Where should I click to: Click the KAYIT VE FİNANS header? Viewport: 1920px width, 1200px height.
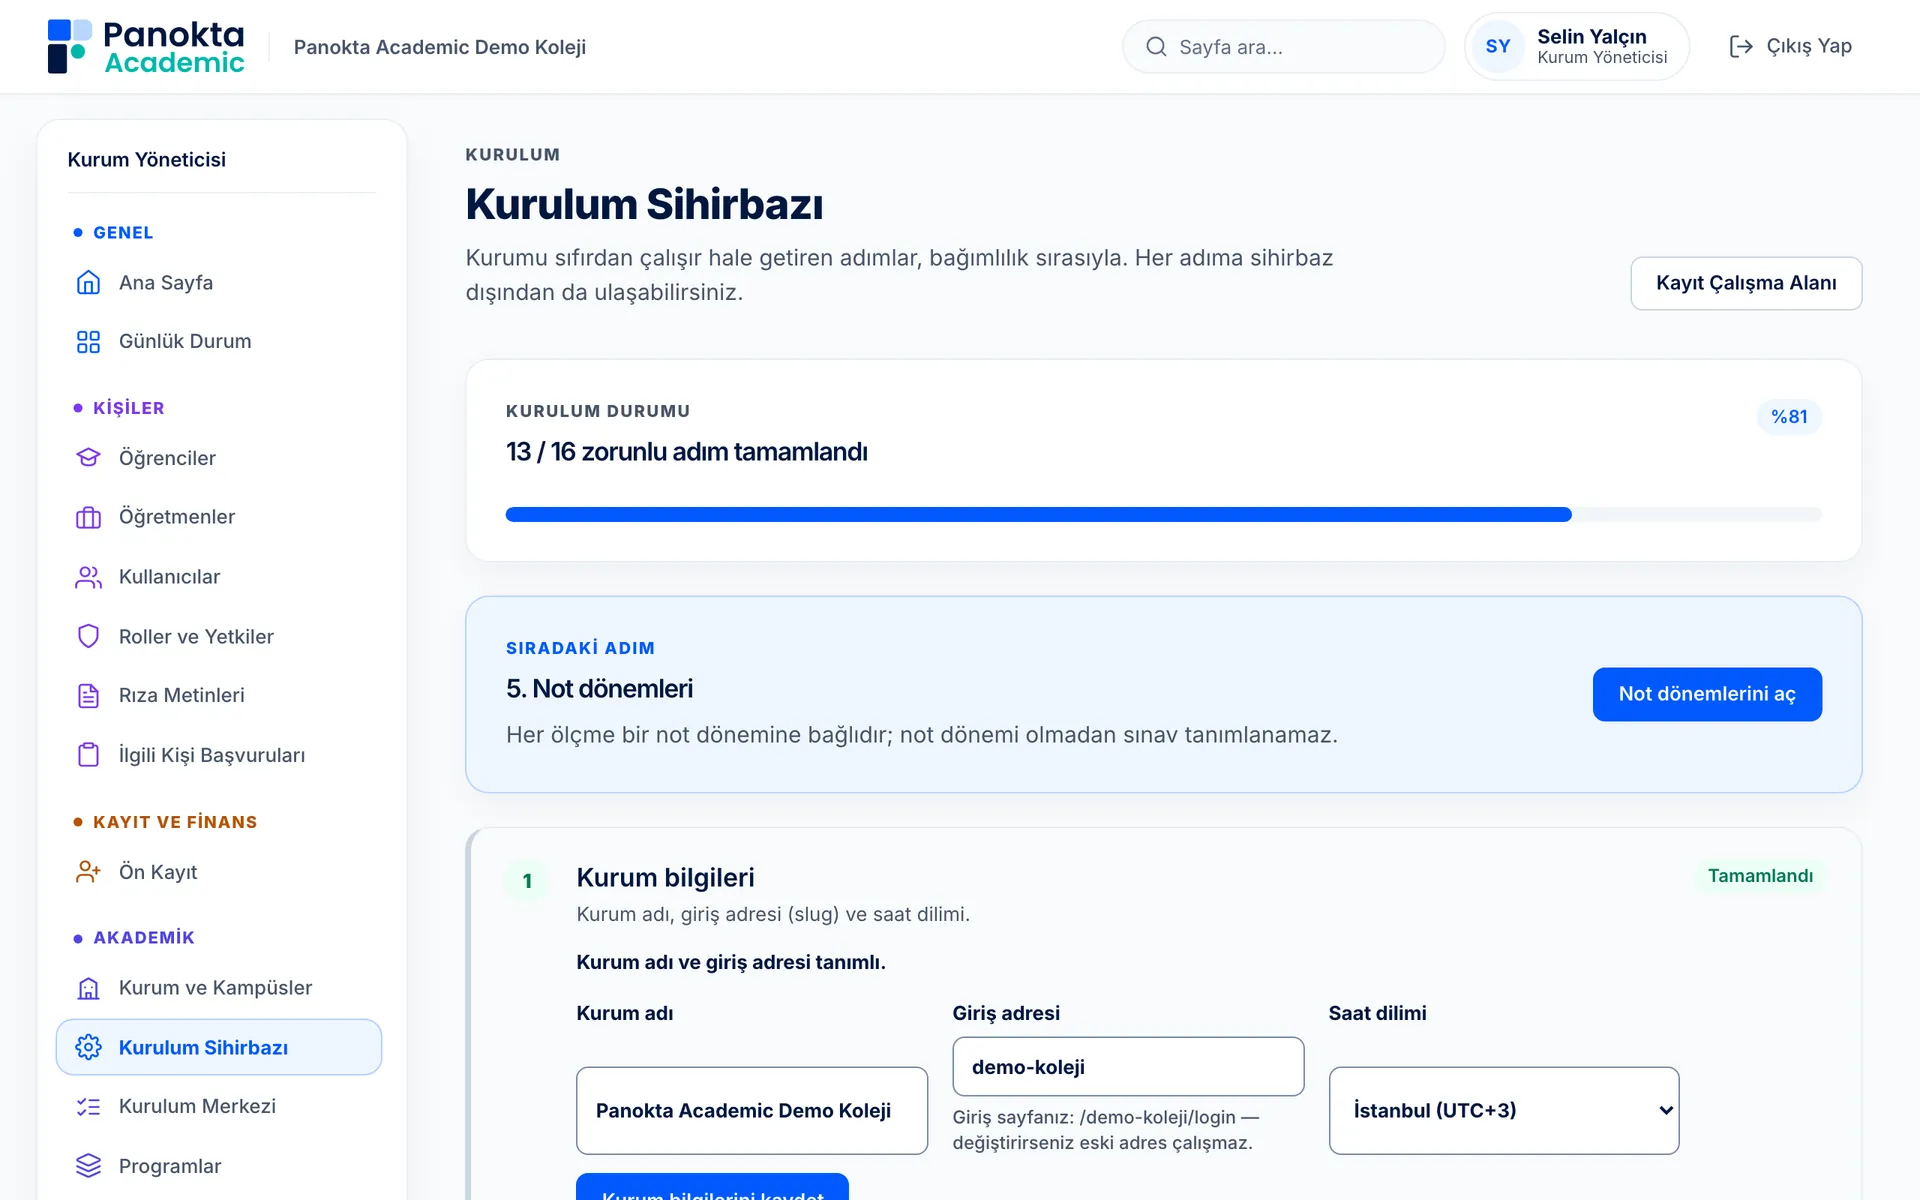click(175, 822)
